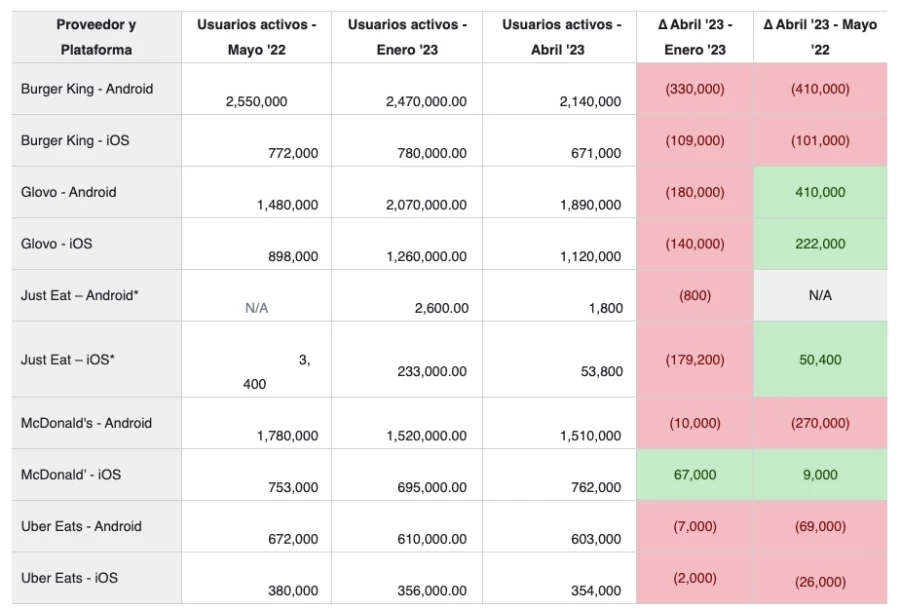Click the cell showing 671,000
This screenshot has height=609, width=900.
(x=560, y=141)
